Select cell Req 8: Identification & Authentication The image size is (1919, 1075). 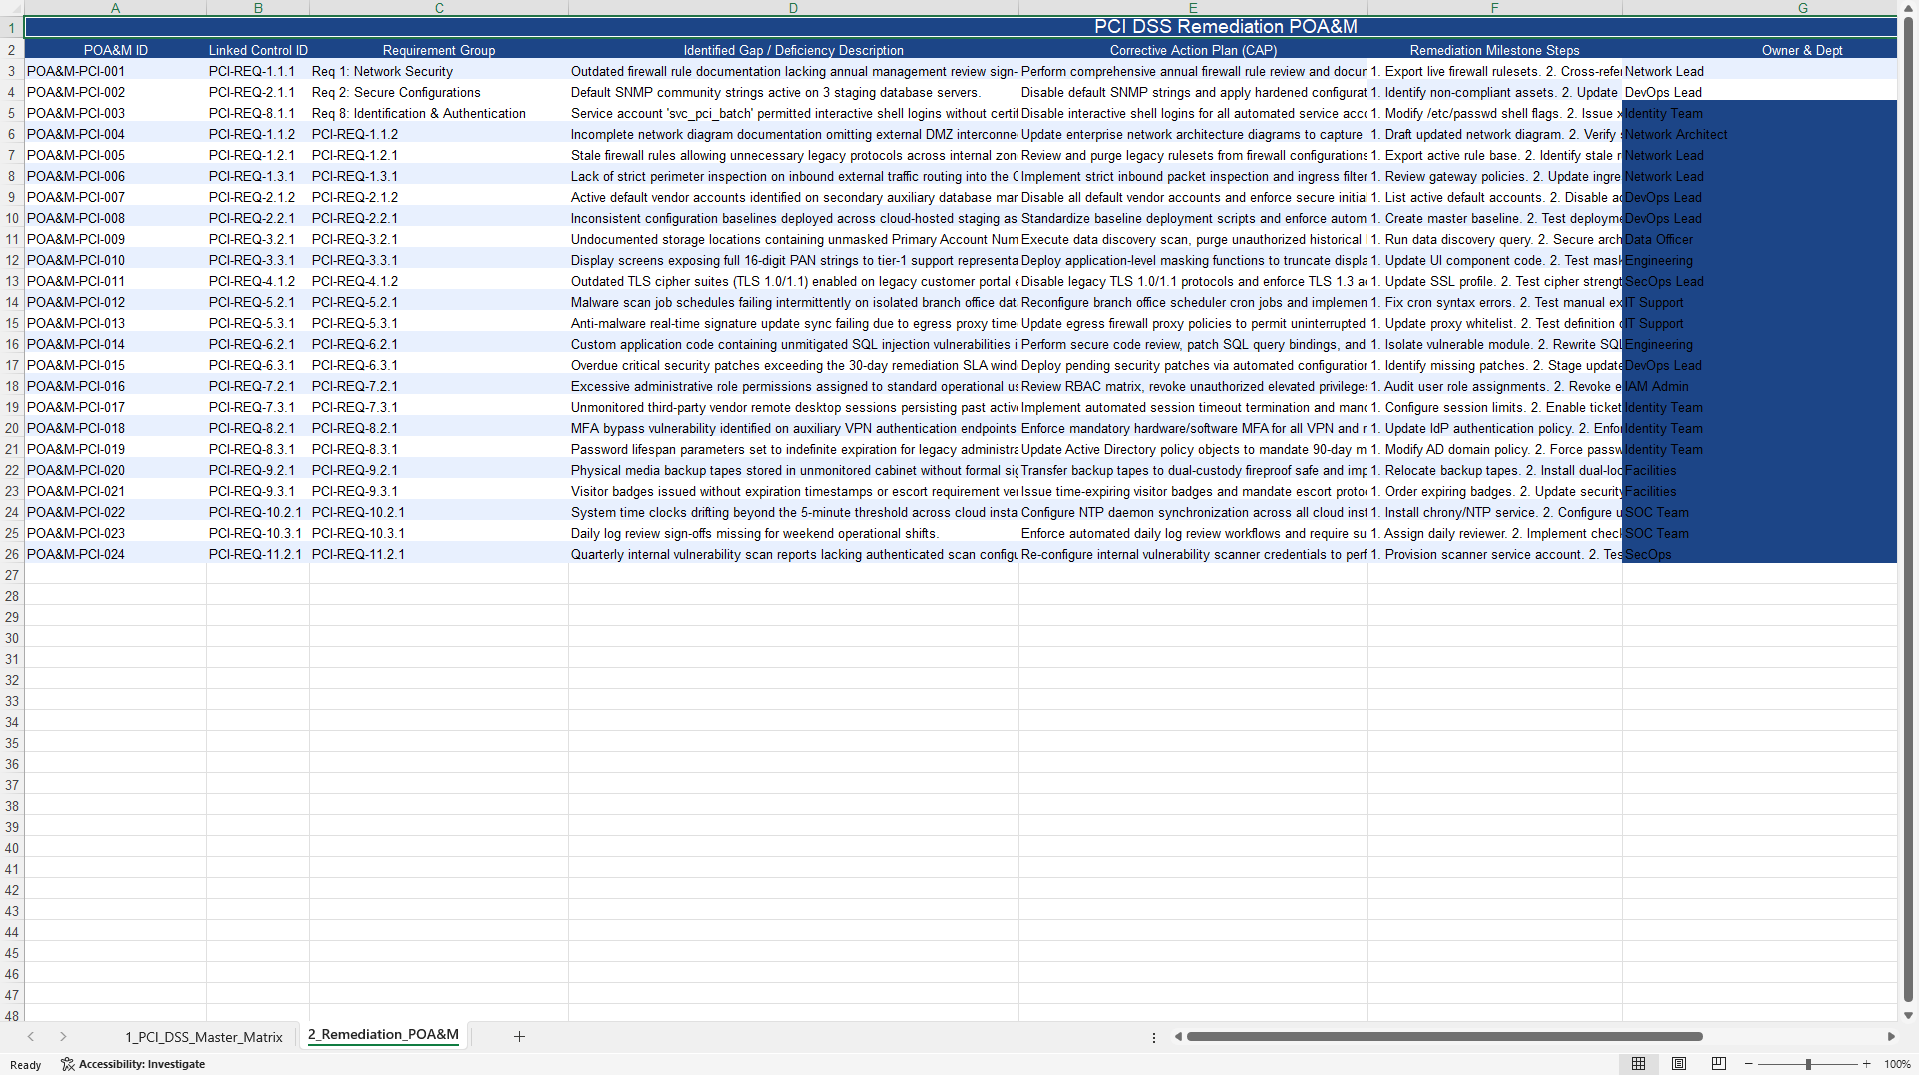click(439, 113)
